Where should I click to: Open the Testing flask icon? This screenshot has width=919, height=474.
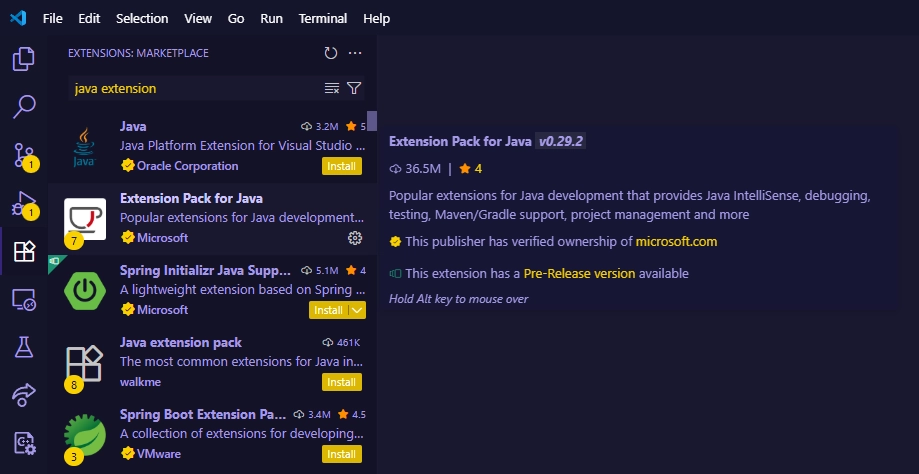pos(24,347)
